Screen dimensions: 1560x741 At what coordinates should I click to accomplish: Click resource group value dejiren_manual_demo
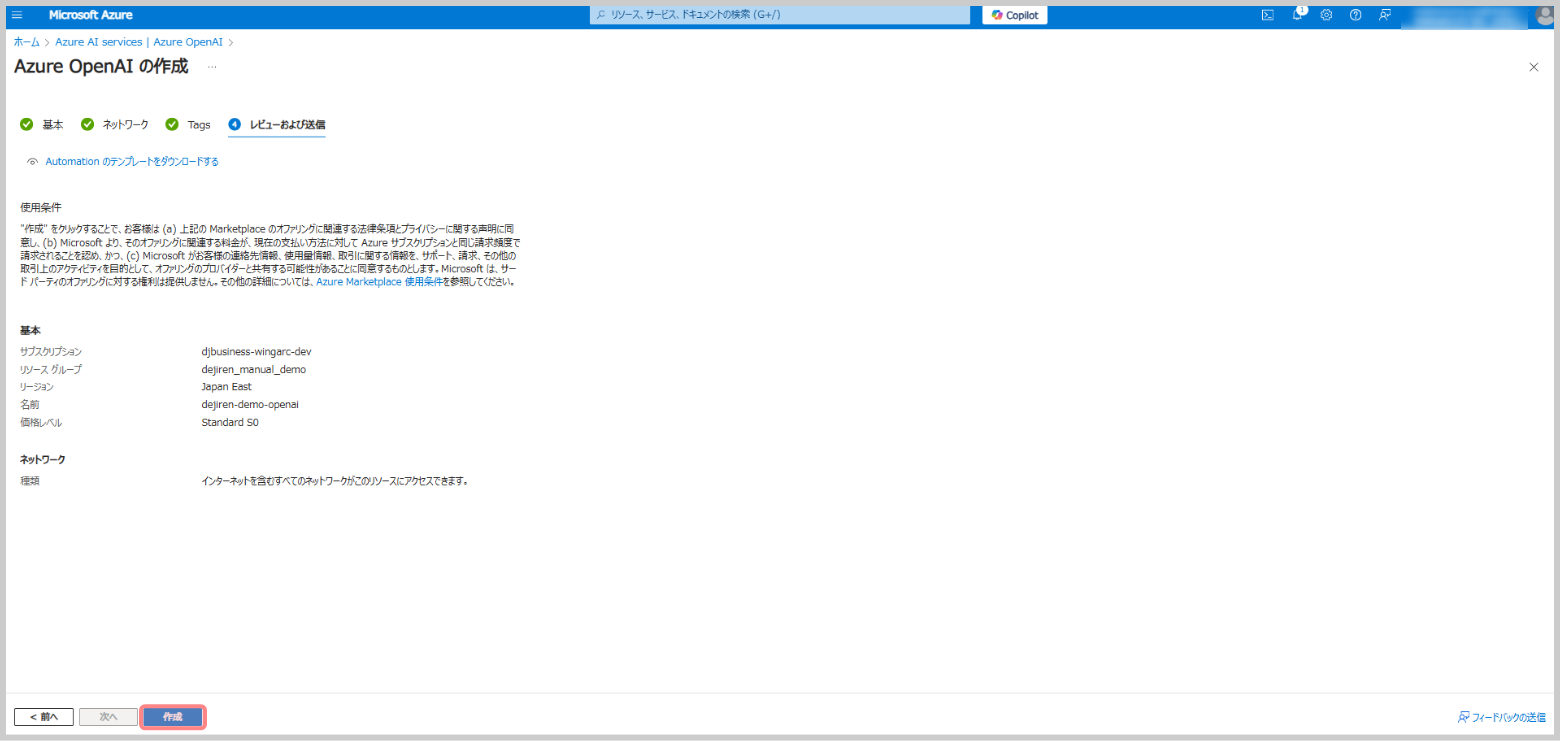(x=254, y=370)
